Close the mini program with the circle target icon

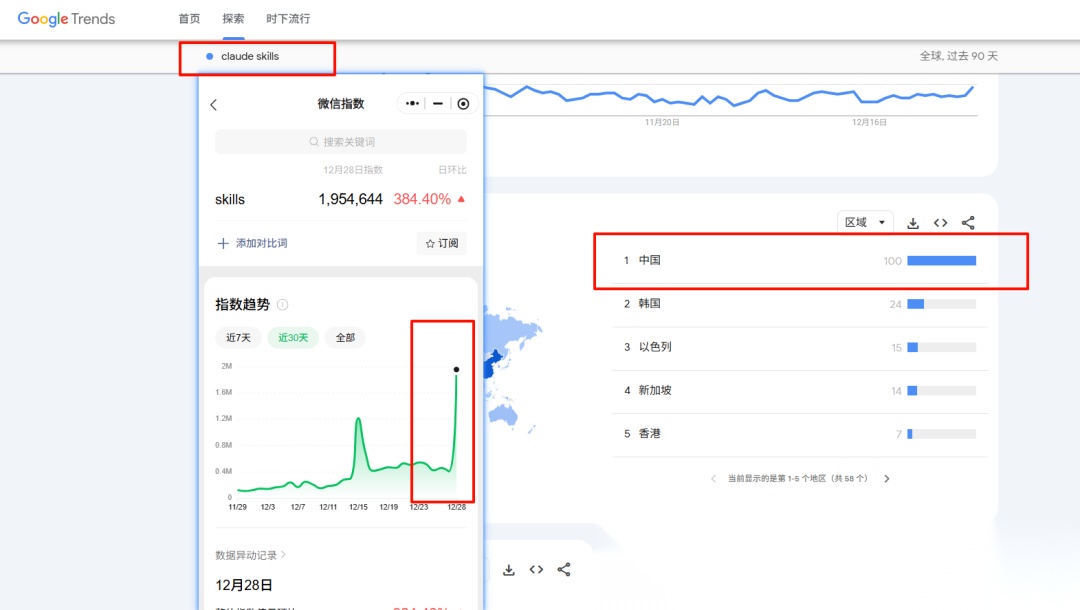point(464,103)
